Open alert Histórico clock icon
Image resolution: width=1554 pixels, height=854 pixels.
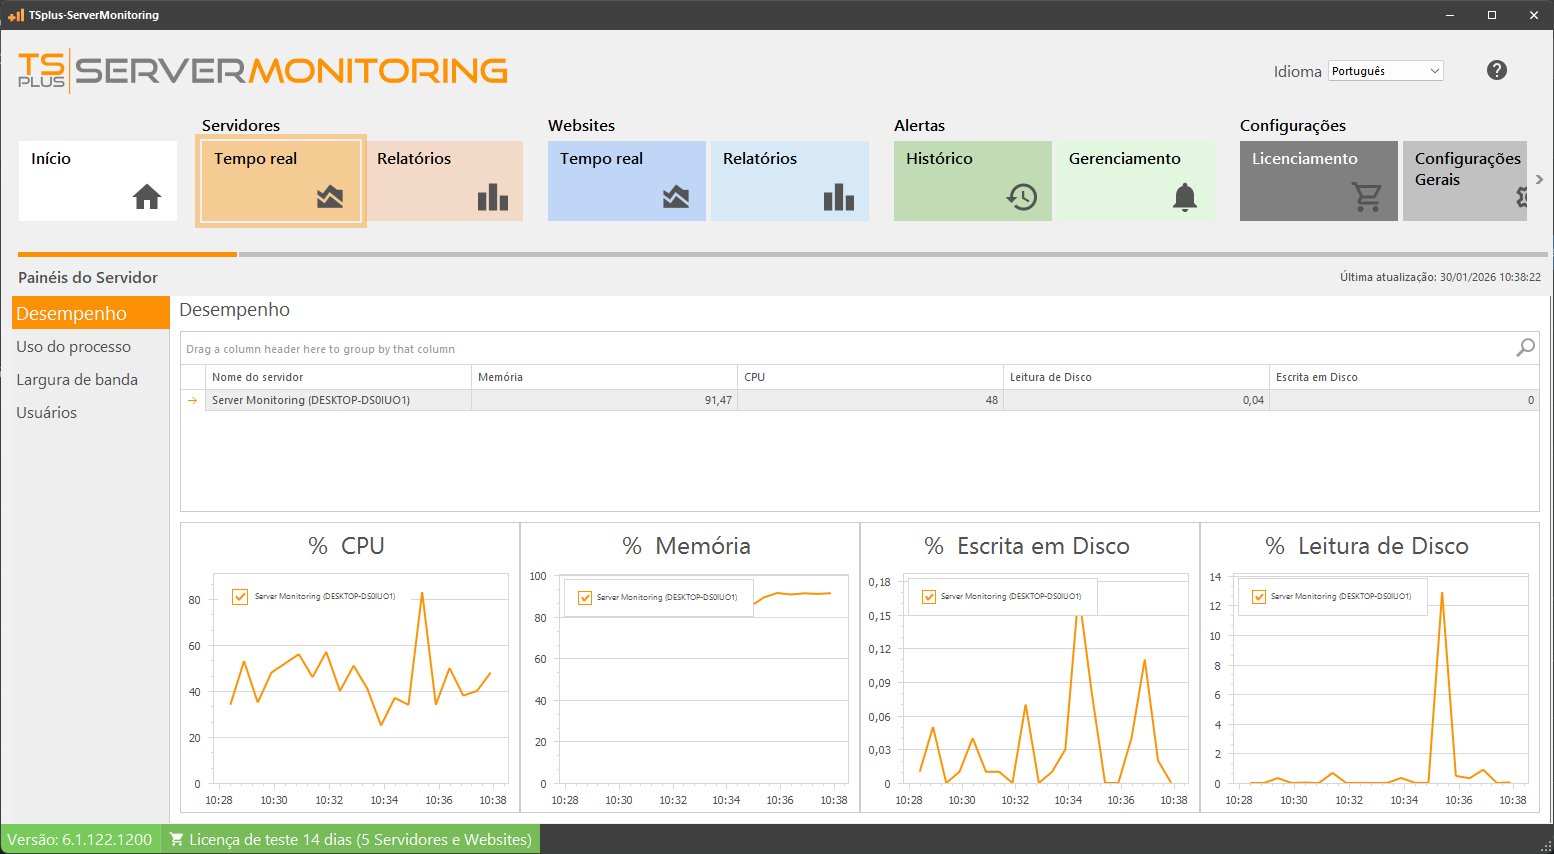coord(1022,197)
